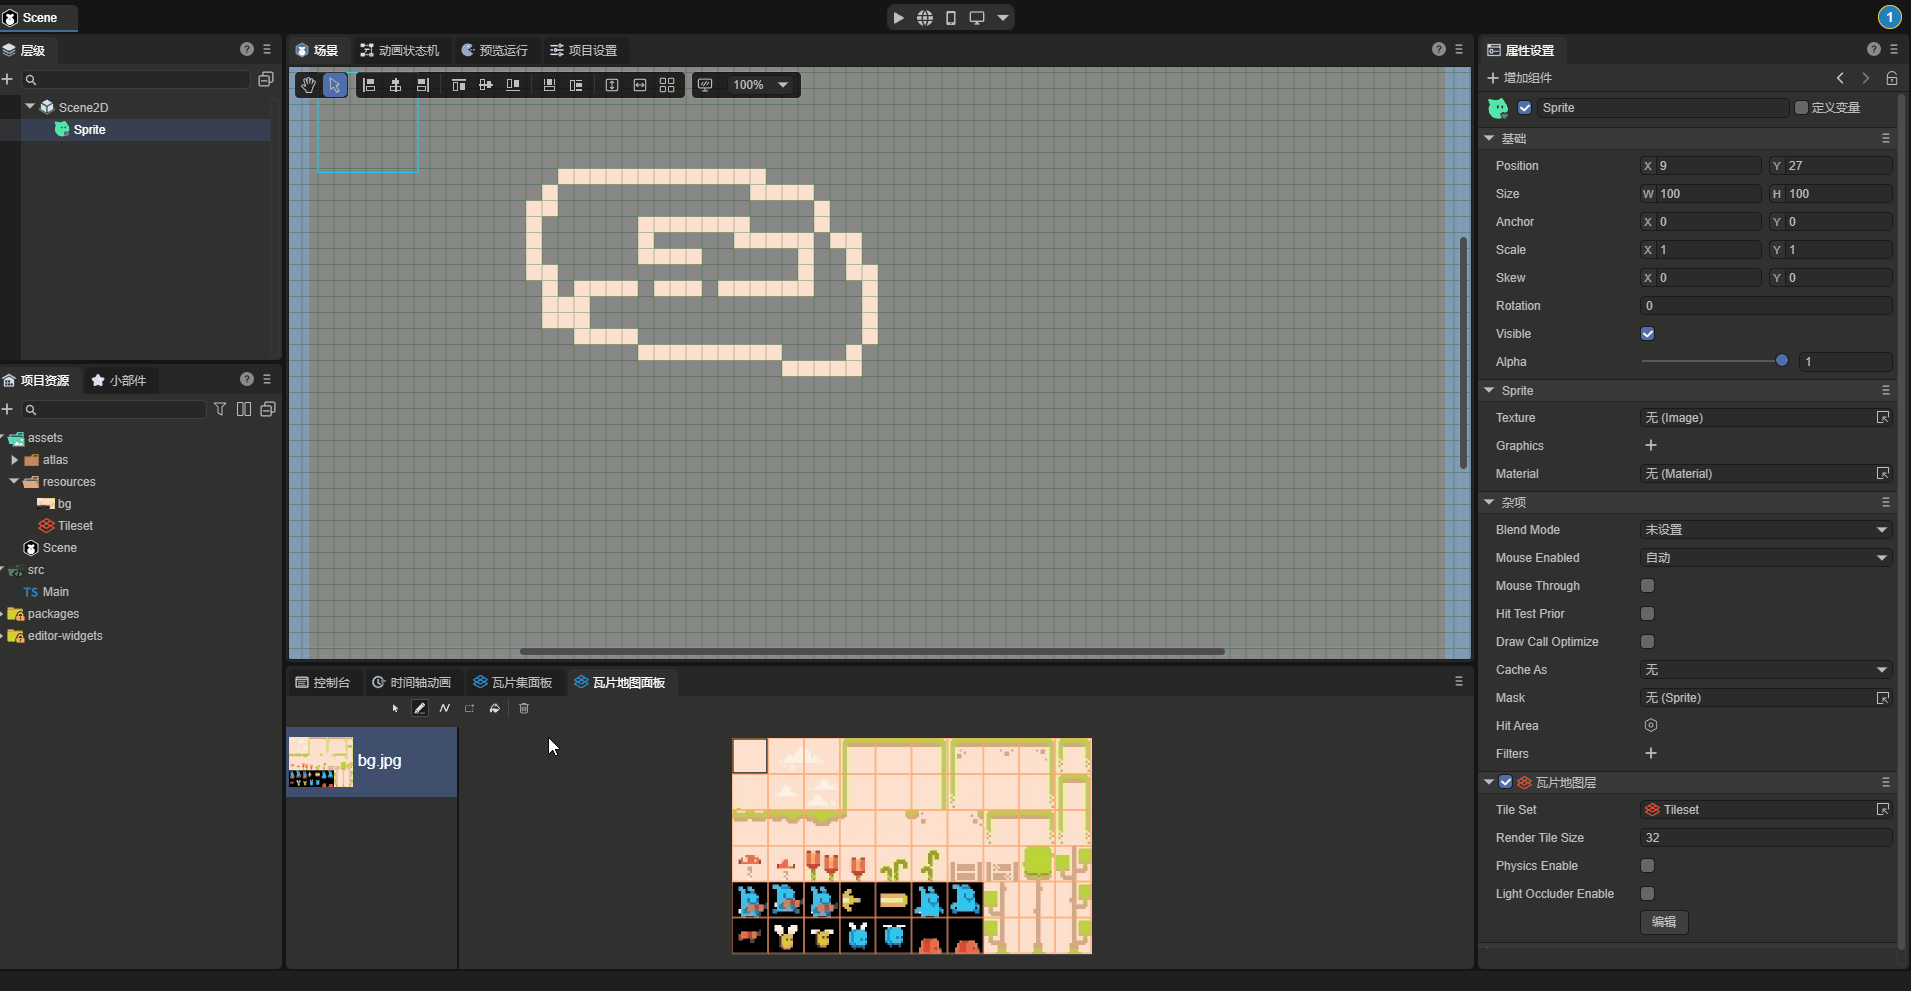
Task: Click the 编辑 button under tilemap layer
Action: point(1664,922)
